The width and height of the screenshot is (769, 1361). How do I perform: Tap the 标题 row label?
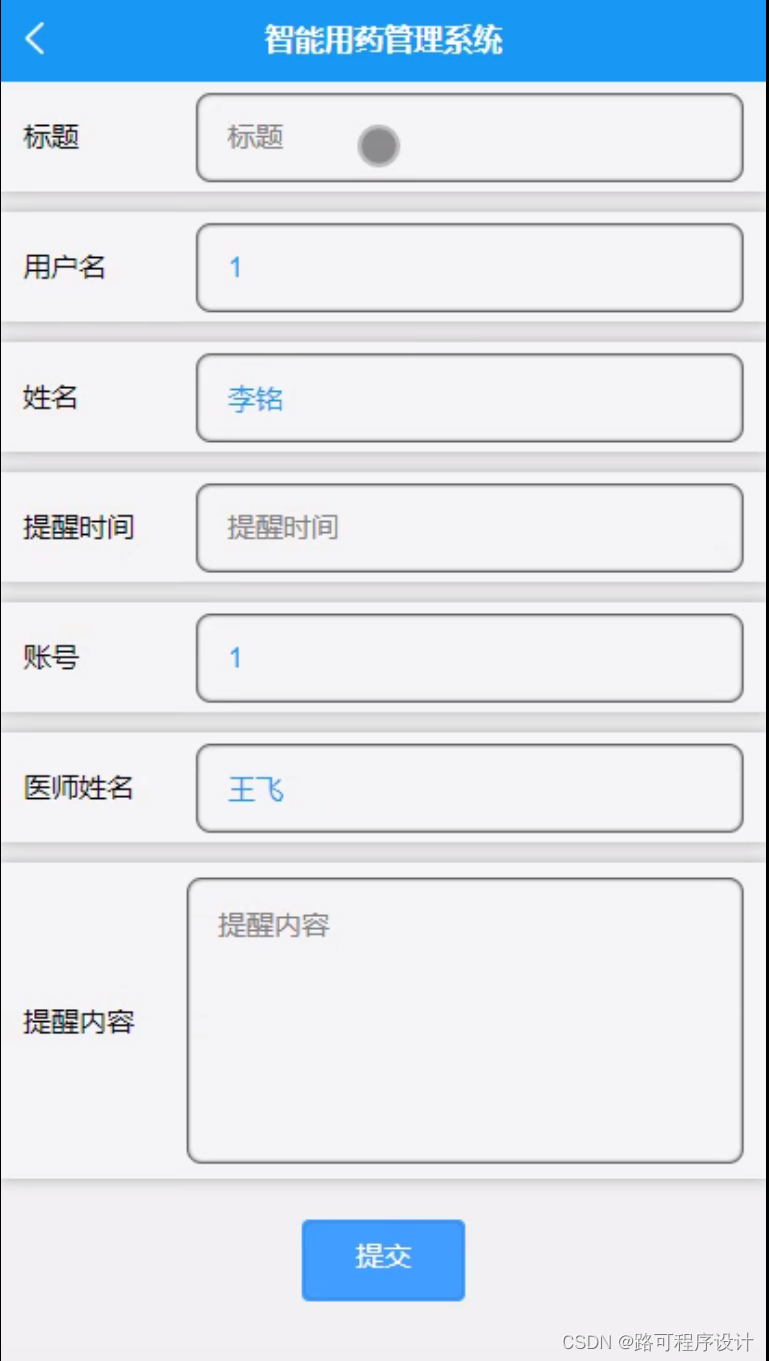(x=48, y=138)
